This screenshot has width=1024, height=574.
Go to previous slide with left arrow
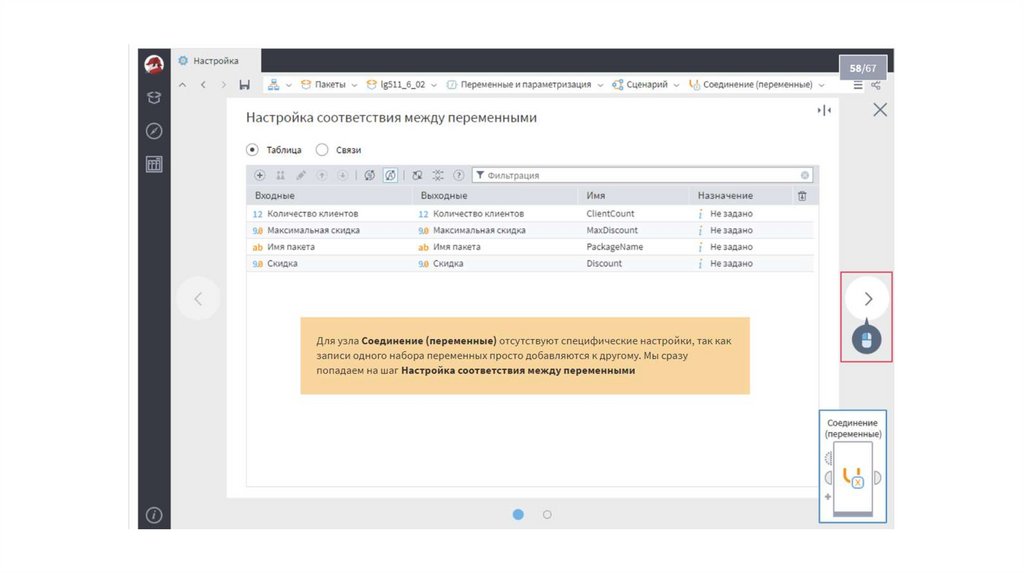coord(198,298)
